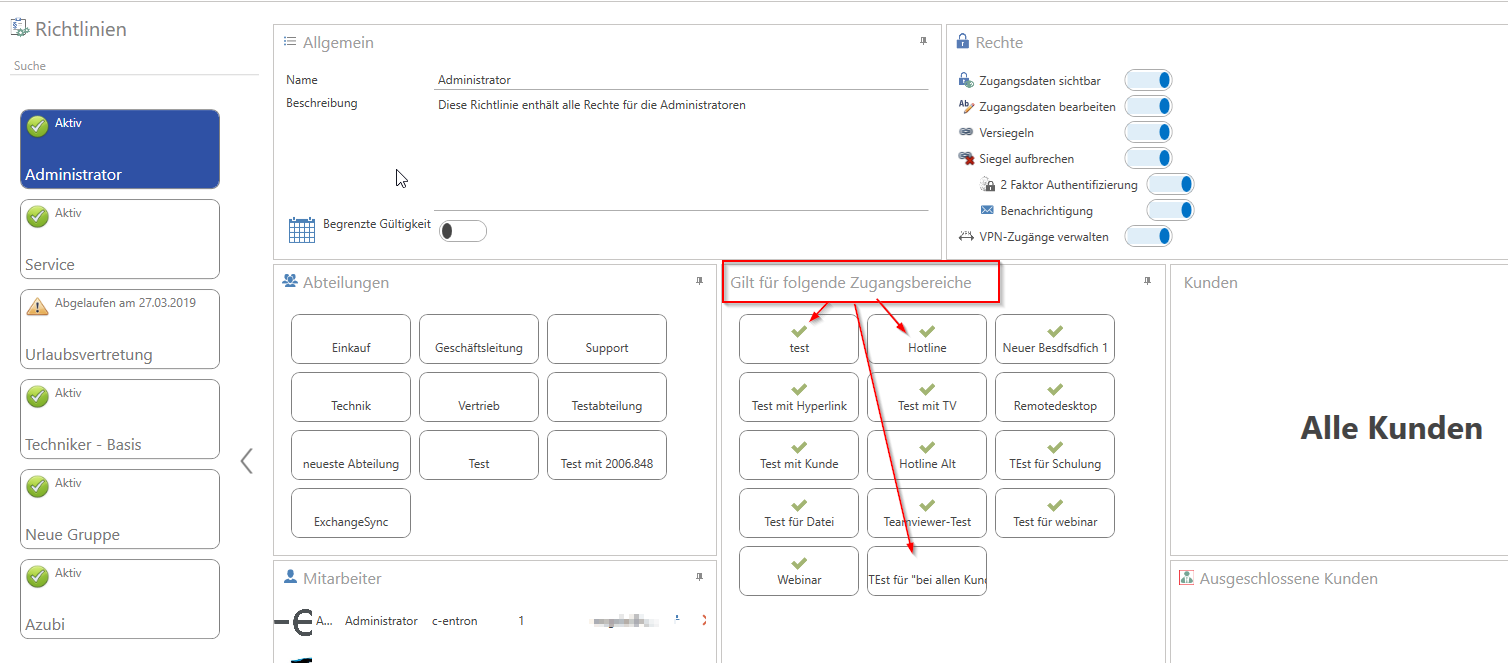1508x663 pixels.
Task: Turn off VPN-Zugänge verwalten toggle
Action: [x=1147, y=237]
